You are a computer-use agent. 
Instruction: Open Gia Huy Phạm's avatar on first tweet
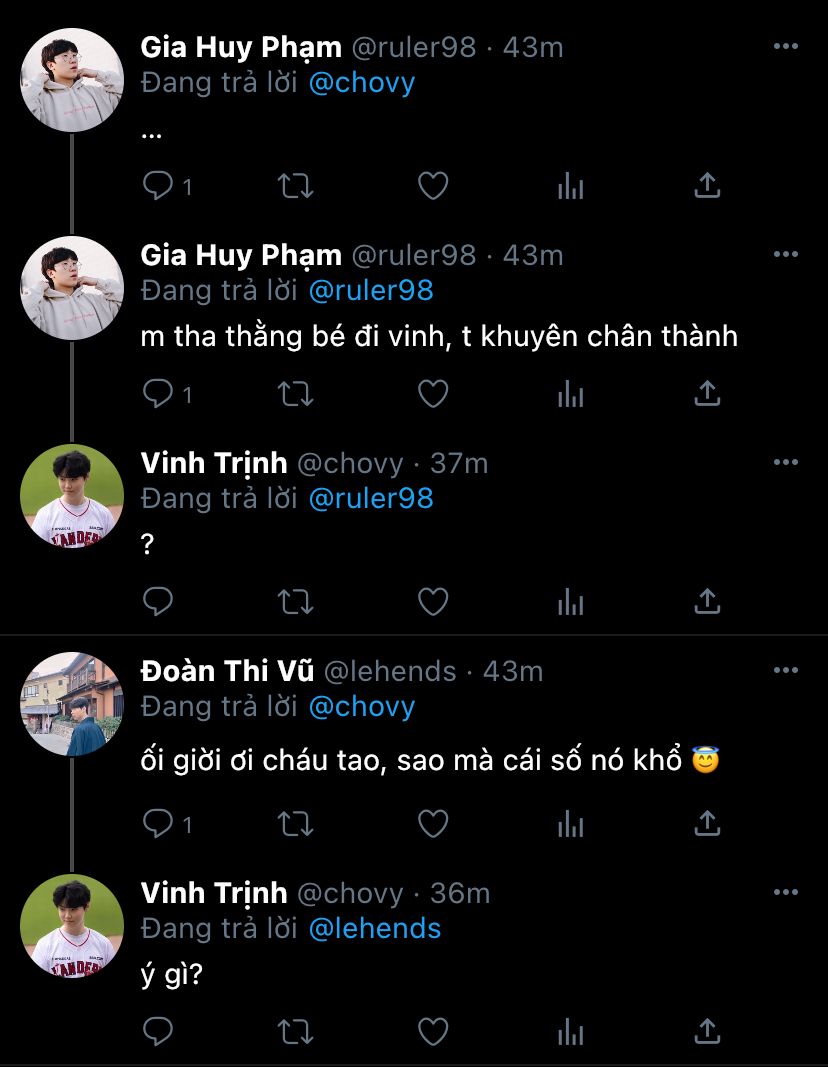pyautogui.click(x=72, y=80)
